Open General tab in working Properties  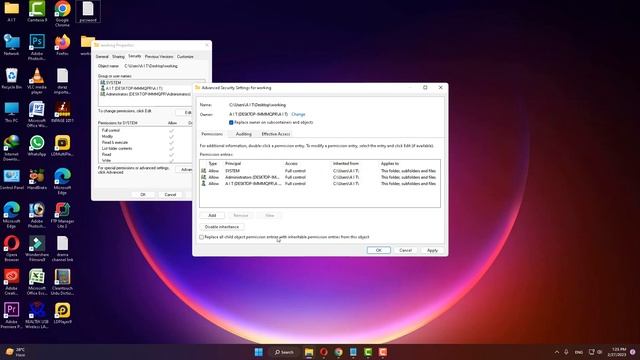[x=102, y=57]
